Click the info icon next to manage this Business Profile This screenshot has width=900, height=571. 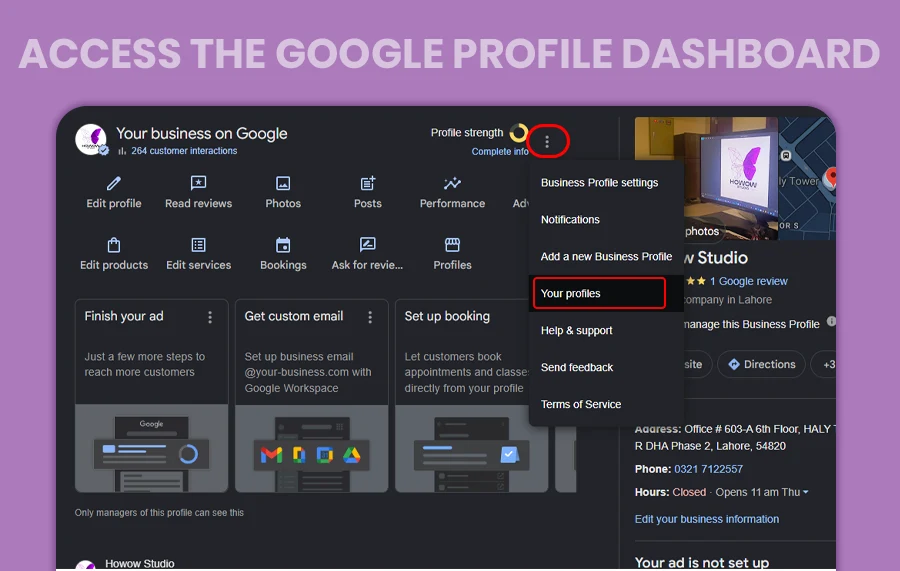point(831,321)
